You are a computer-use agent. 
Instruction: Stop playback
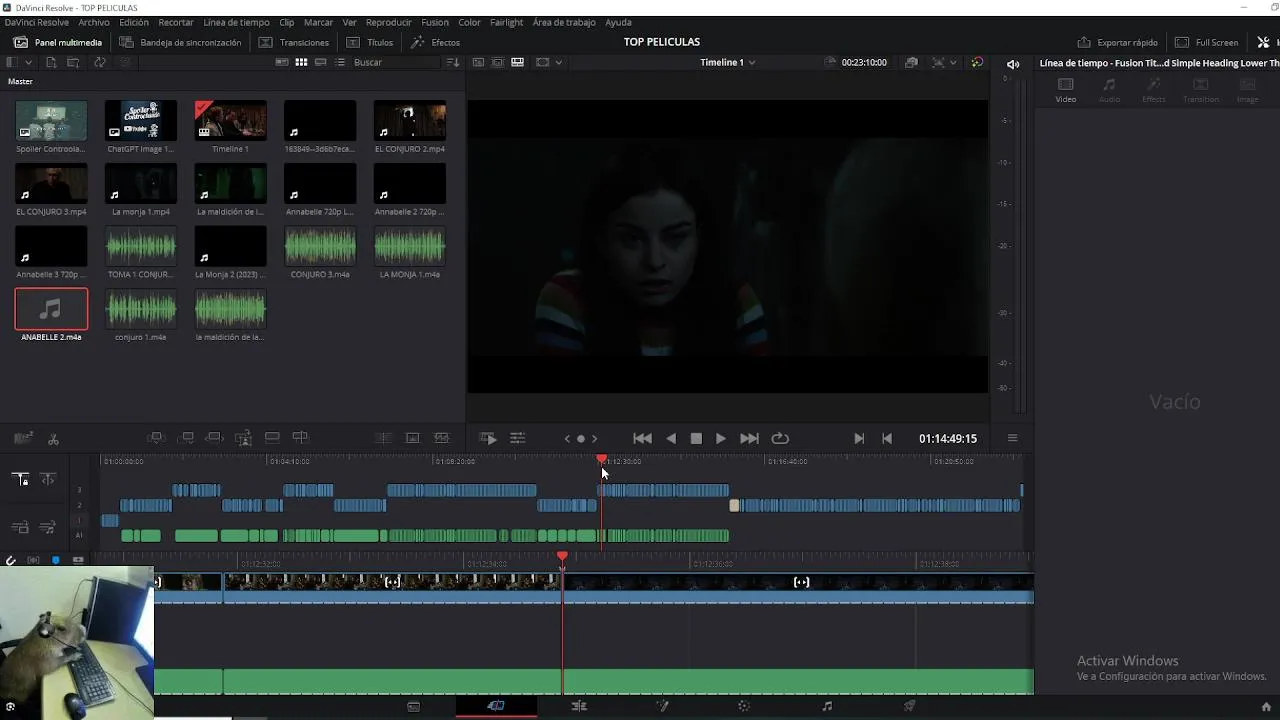coord(696,438)
